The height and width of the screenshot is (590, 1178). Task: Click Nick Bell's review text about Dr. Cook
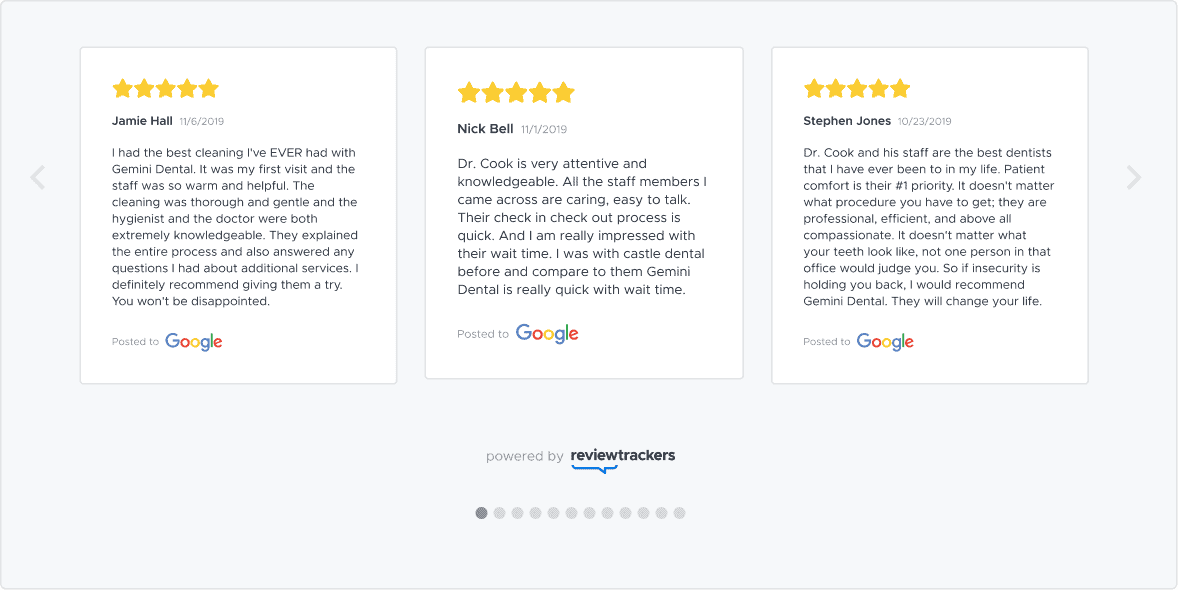point(583,227)
